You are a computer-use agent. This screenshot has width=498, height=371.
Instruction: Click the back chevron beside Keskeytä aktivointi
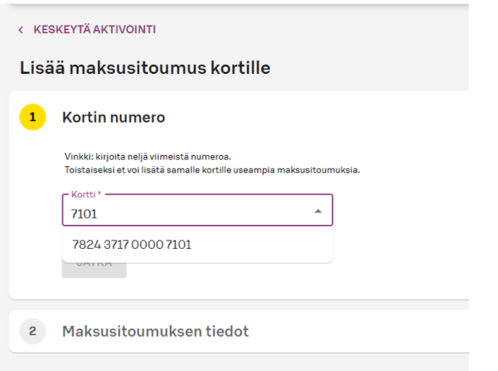point(21,30)
